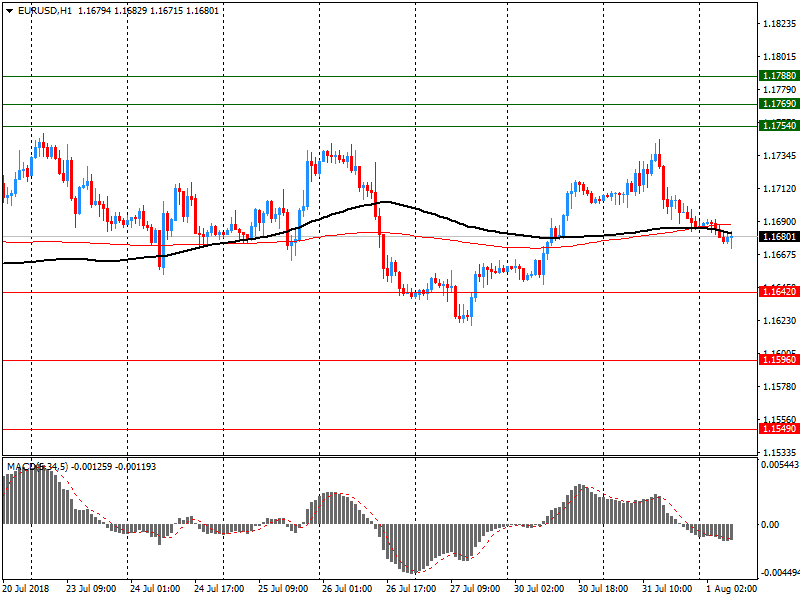The width and height of the screenshot is (800, 600).
Task: Click the 0.005443 MACD scale value
Action: pyautogui.click(x=779, y=466)
